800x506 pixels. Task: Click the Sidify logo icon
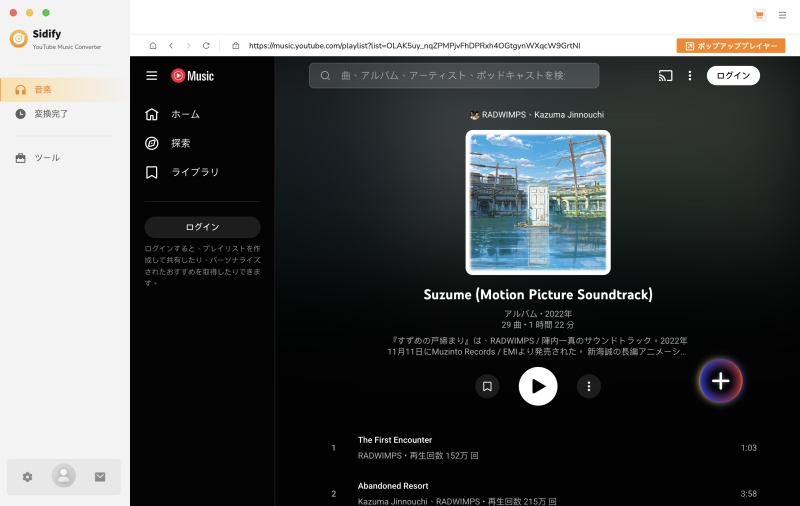(19, 38)
